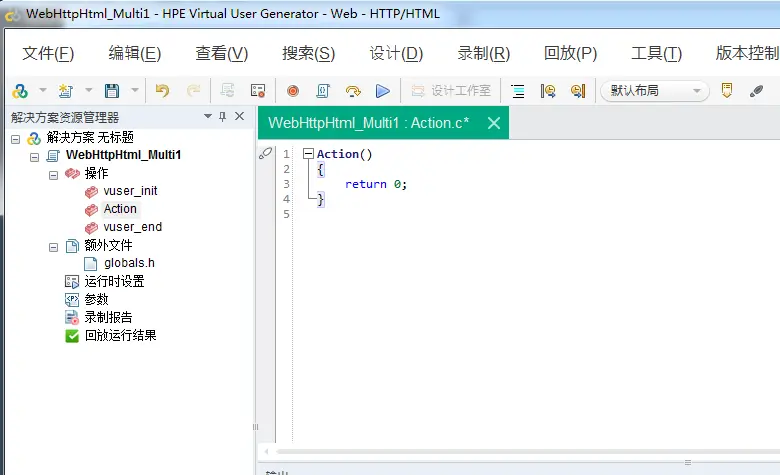Collapse the 解决方案 无标题 root node
This screenshot has width=780, height=475.
pos(15,139)
